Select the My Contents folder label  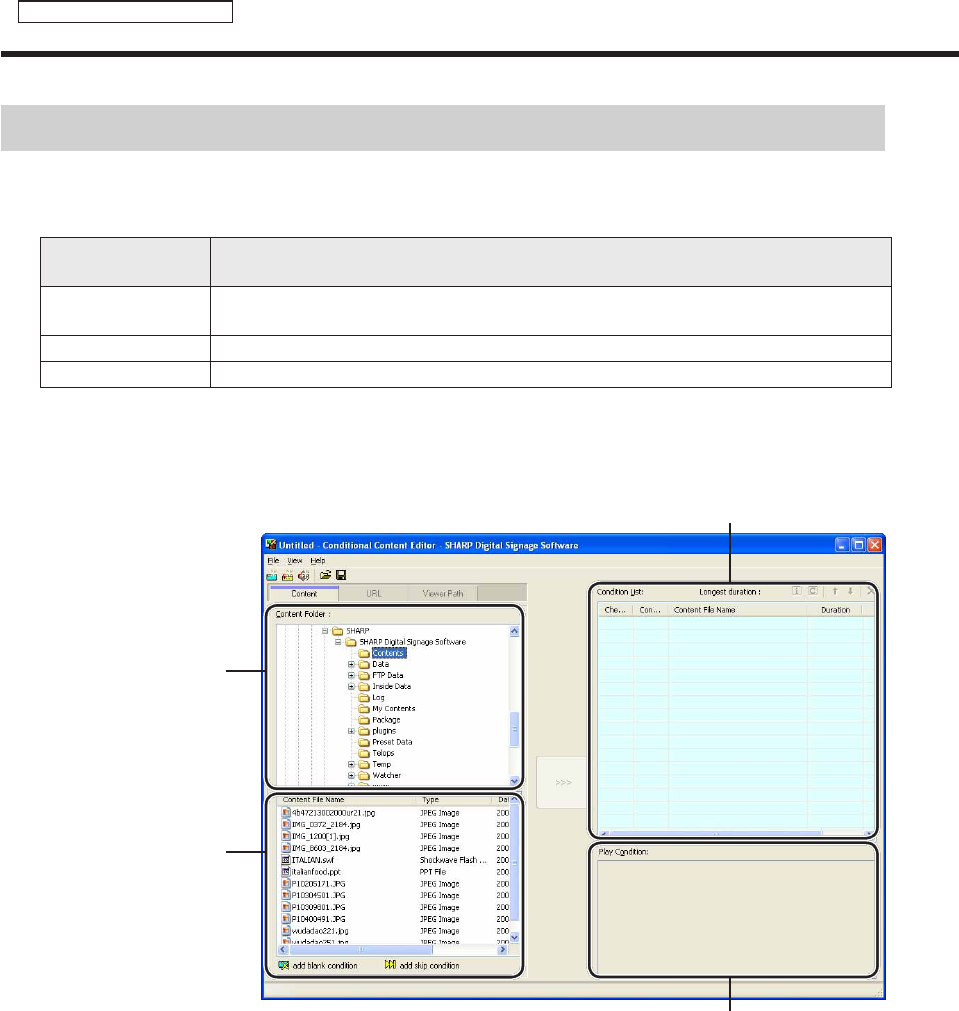393,709
